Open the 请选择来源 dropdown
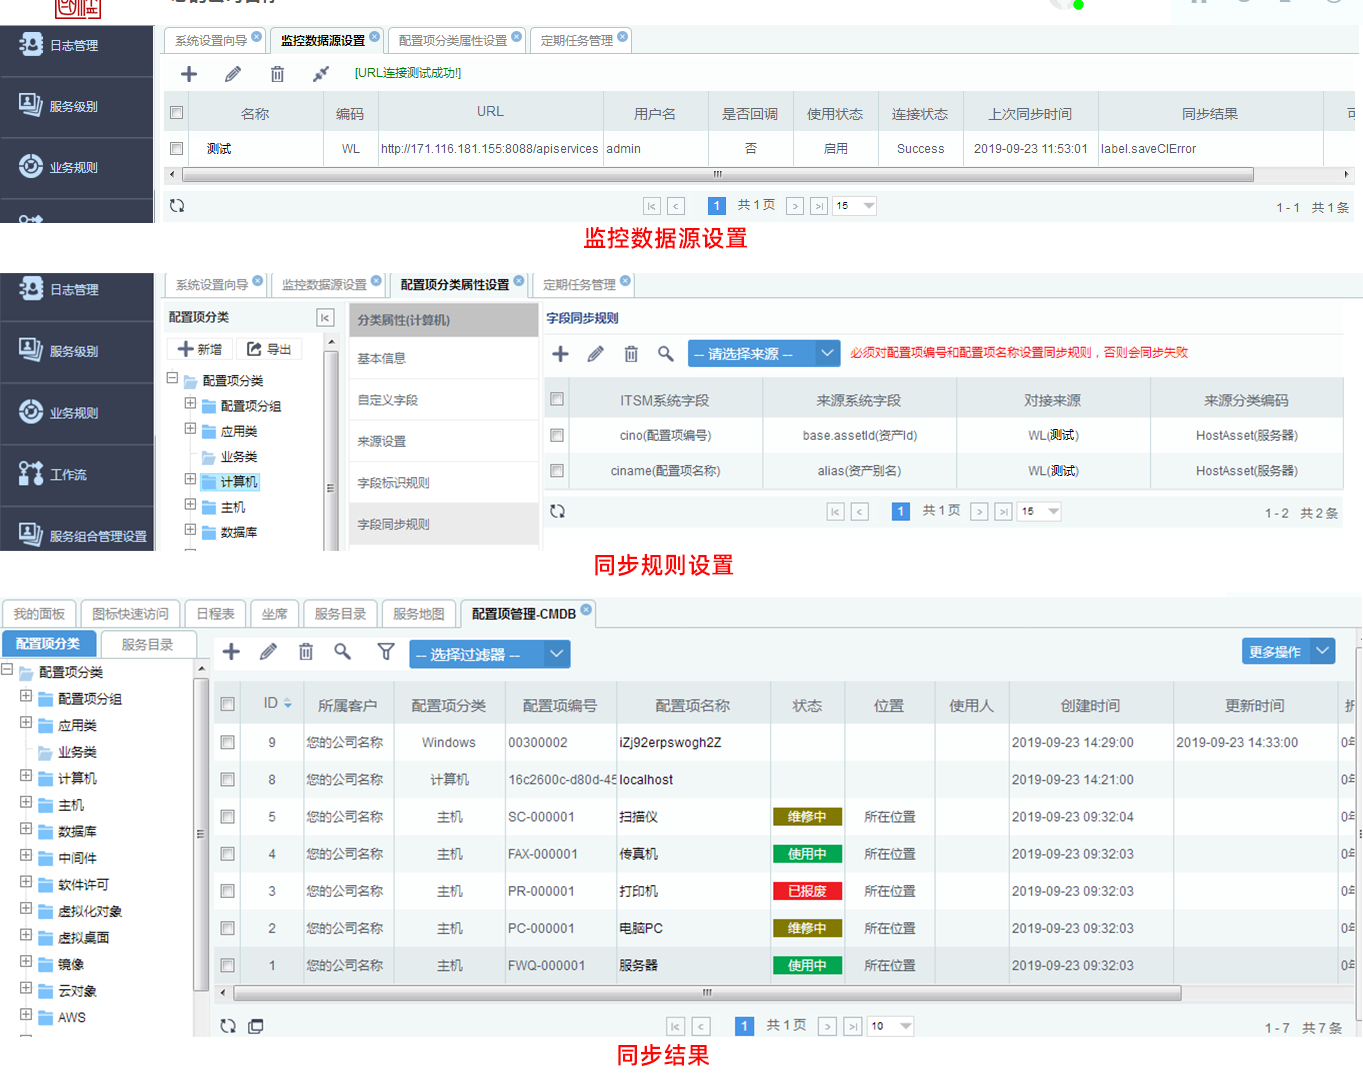The image size is (1363, 1082). click(x=764, y=354)
